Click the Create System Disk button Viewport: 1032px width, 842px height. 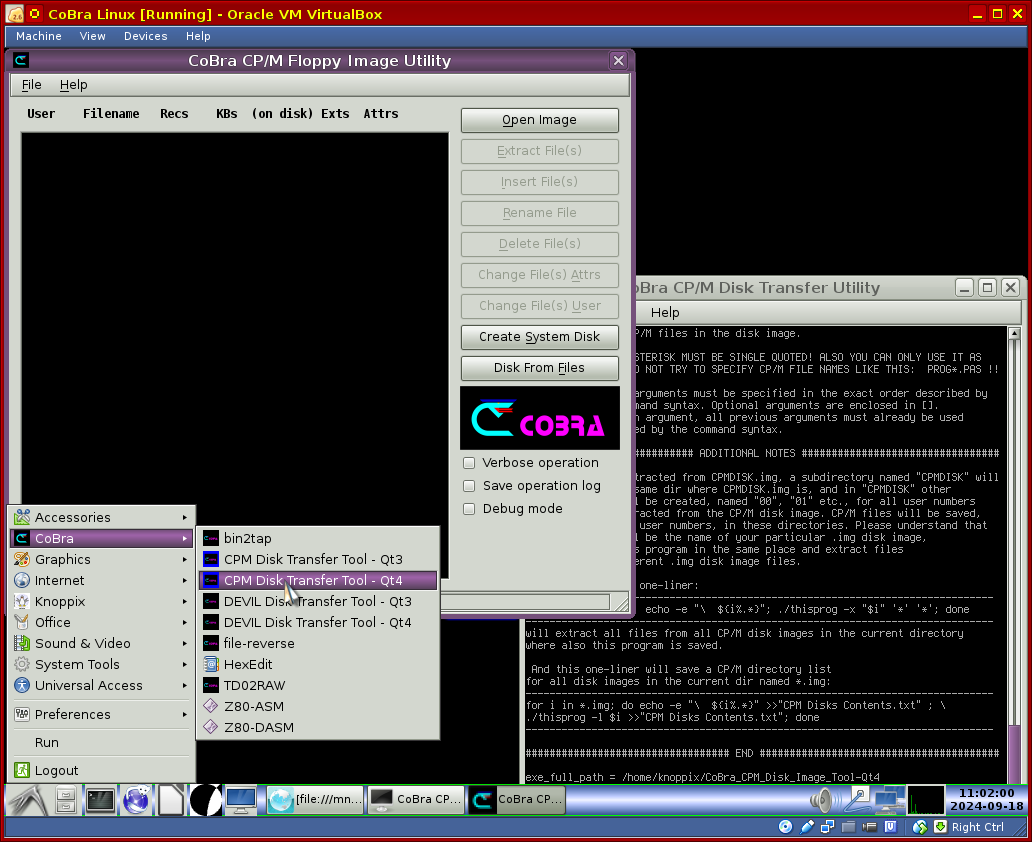pos(539,337)
